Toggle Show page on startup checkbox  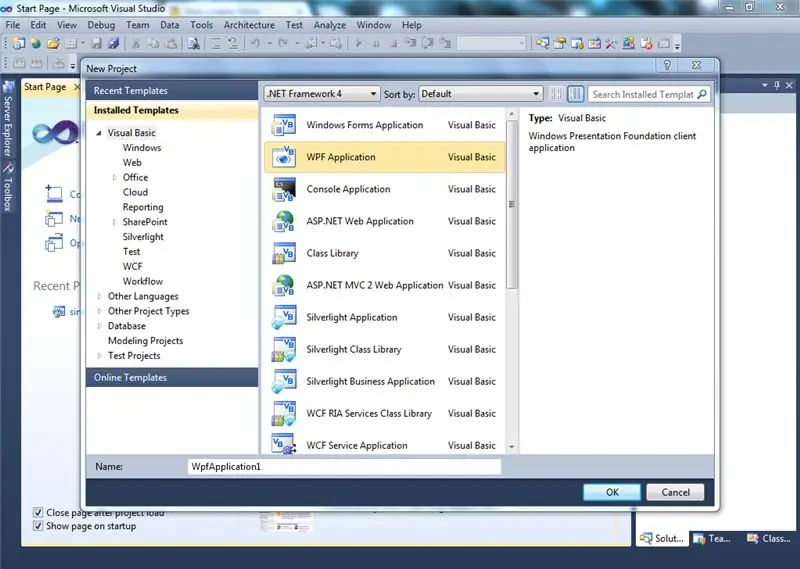click(38, 526)
